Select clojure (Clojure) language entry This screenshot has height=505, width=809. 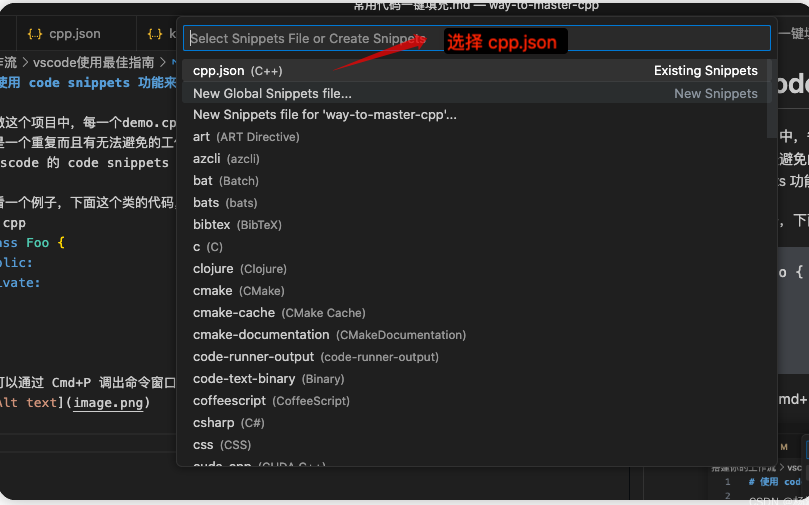coord(475,269)
